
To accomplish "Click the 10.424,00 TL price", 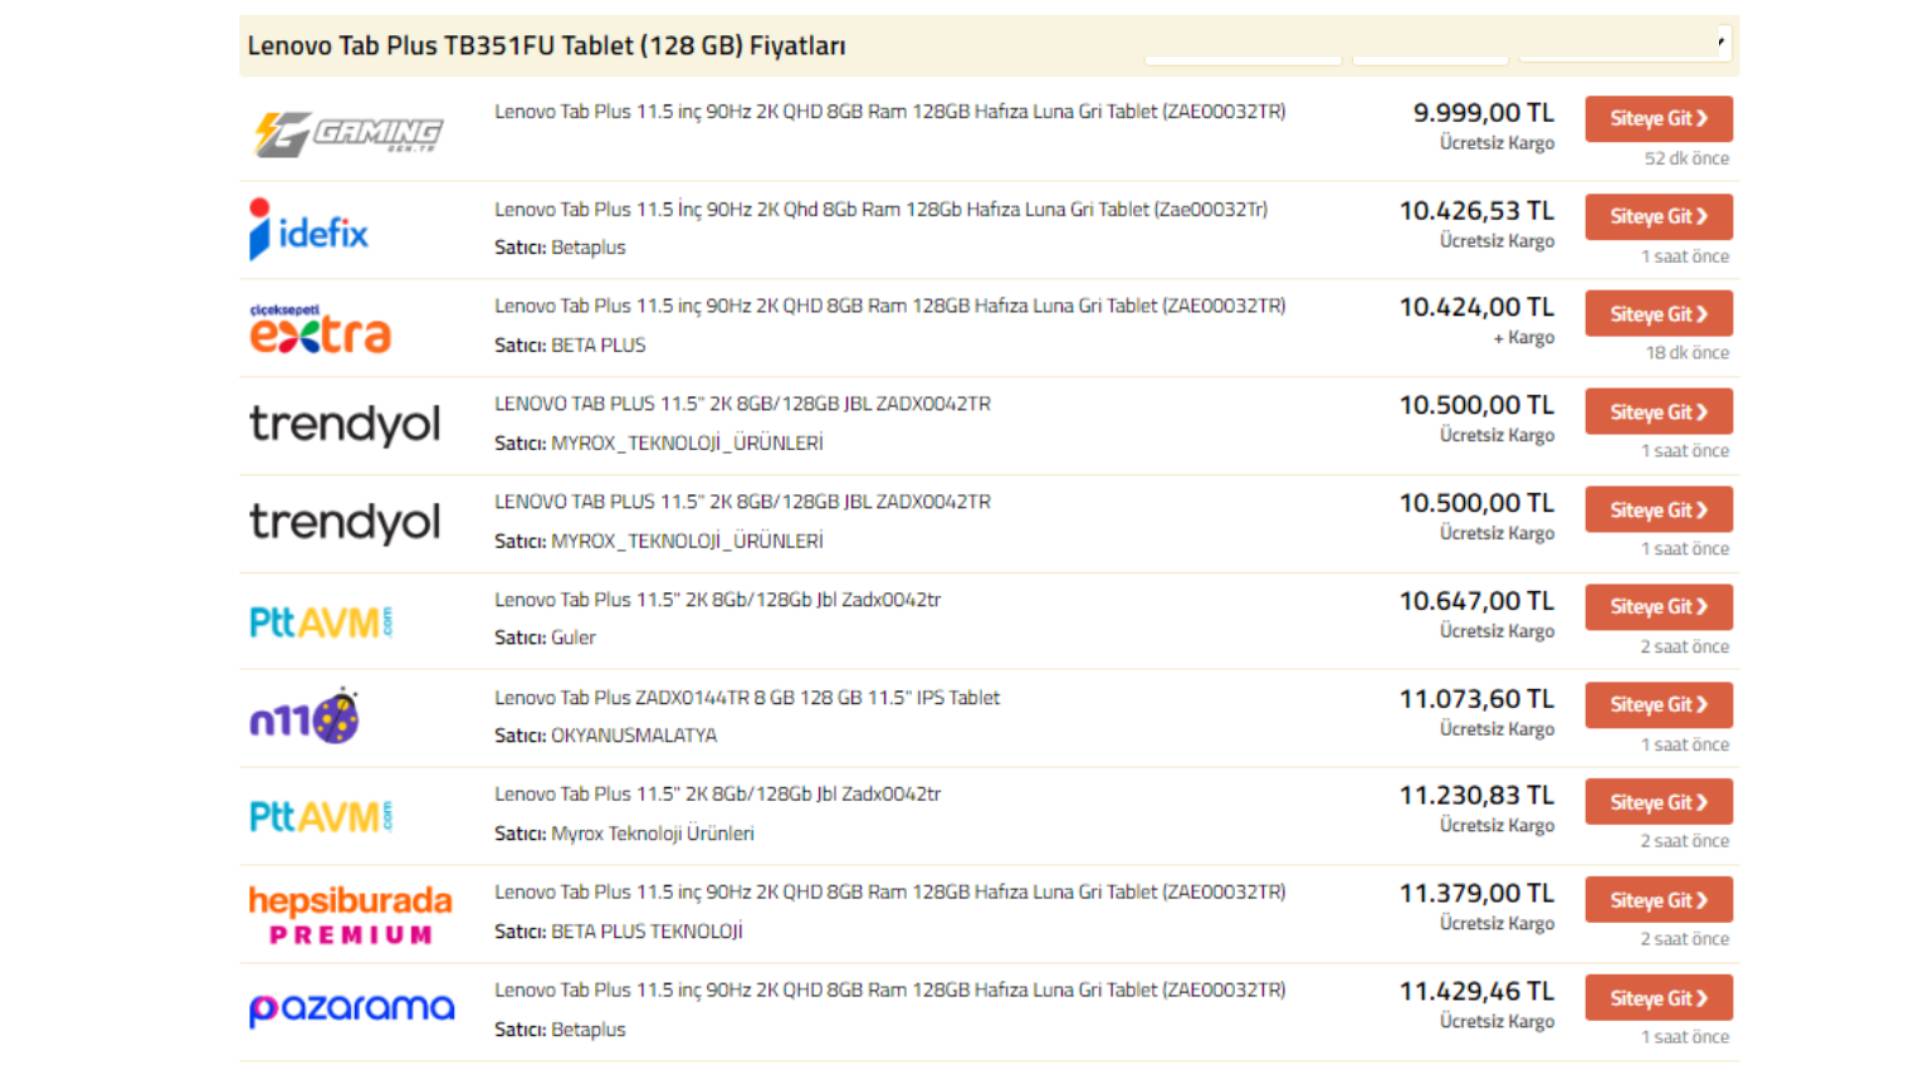I will pos(1477,307).
